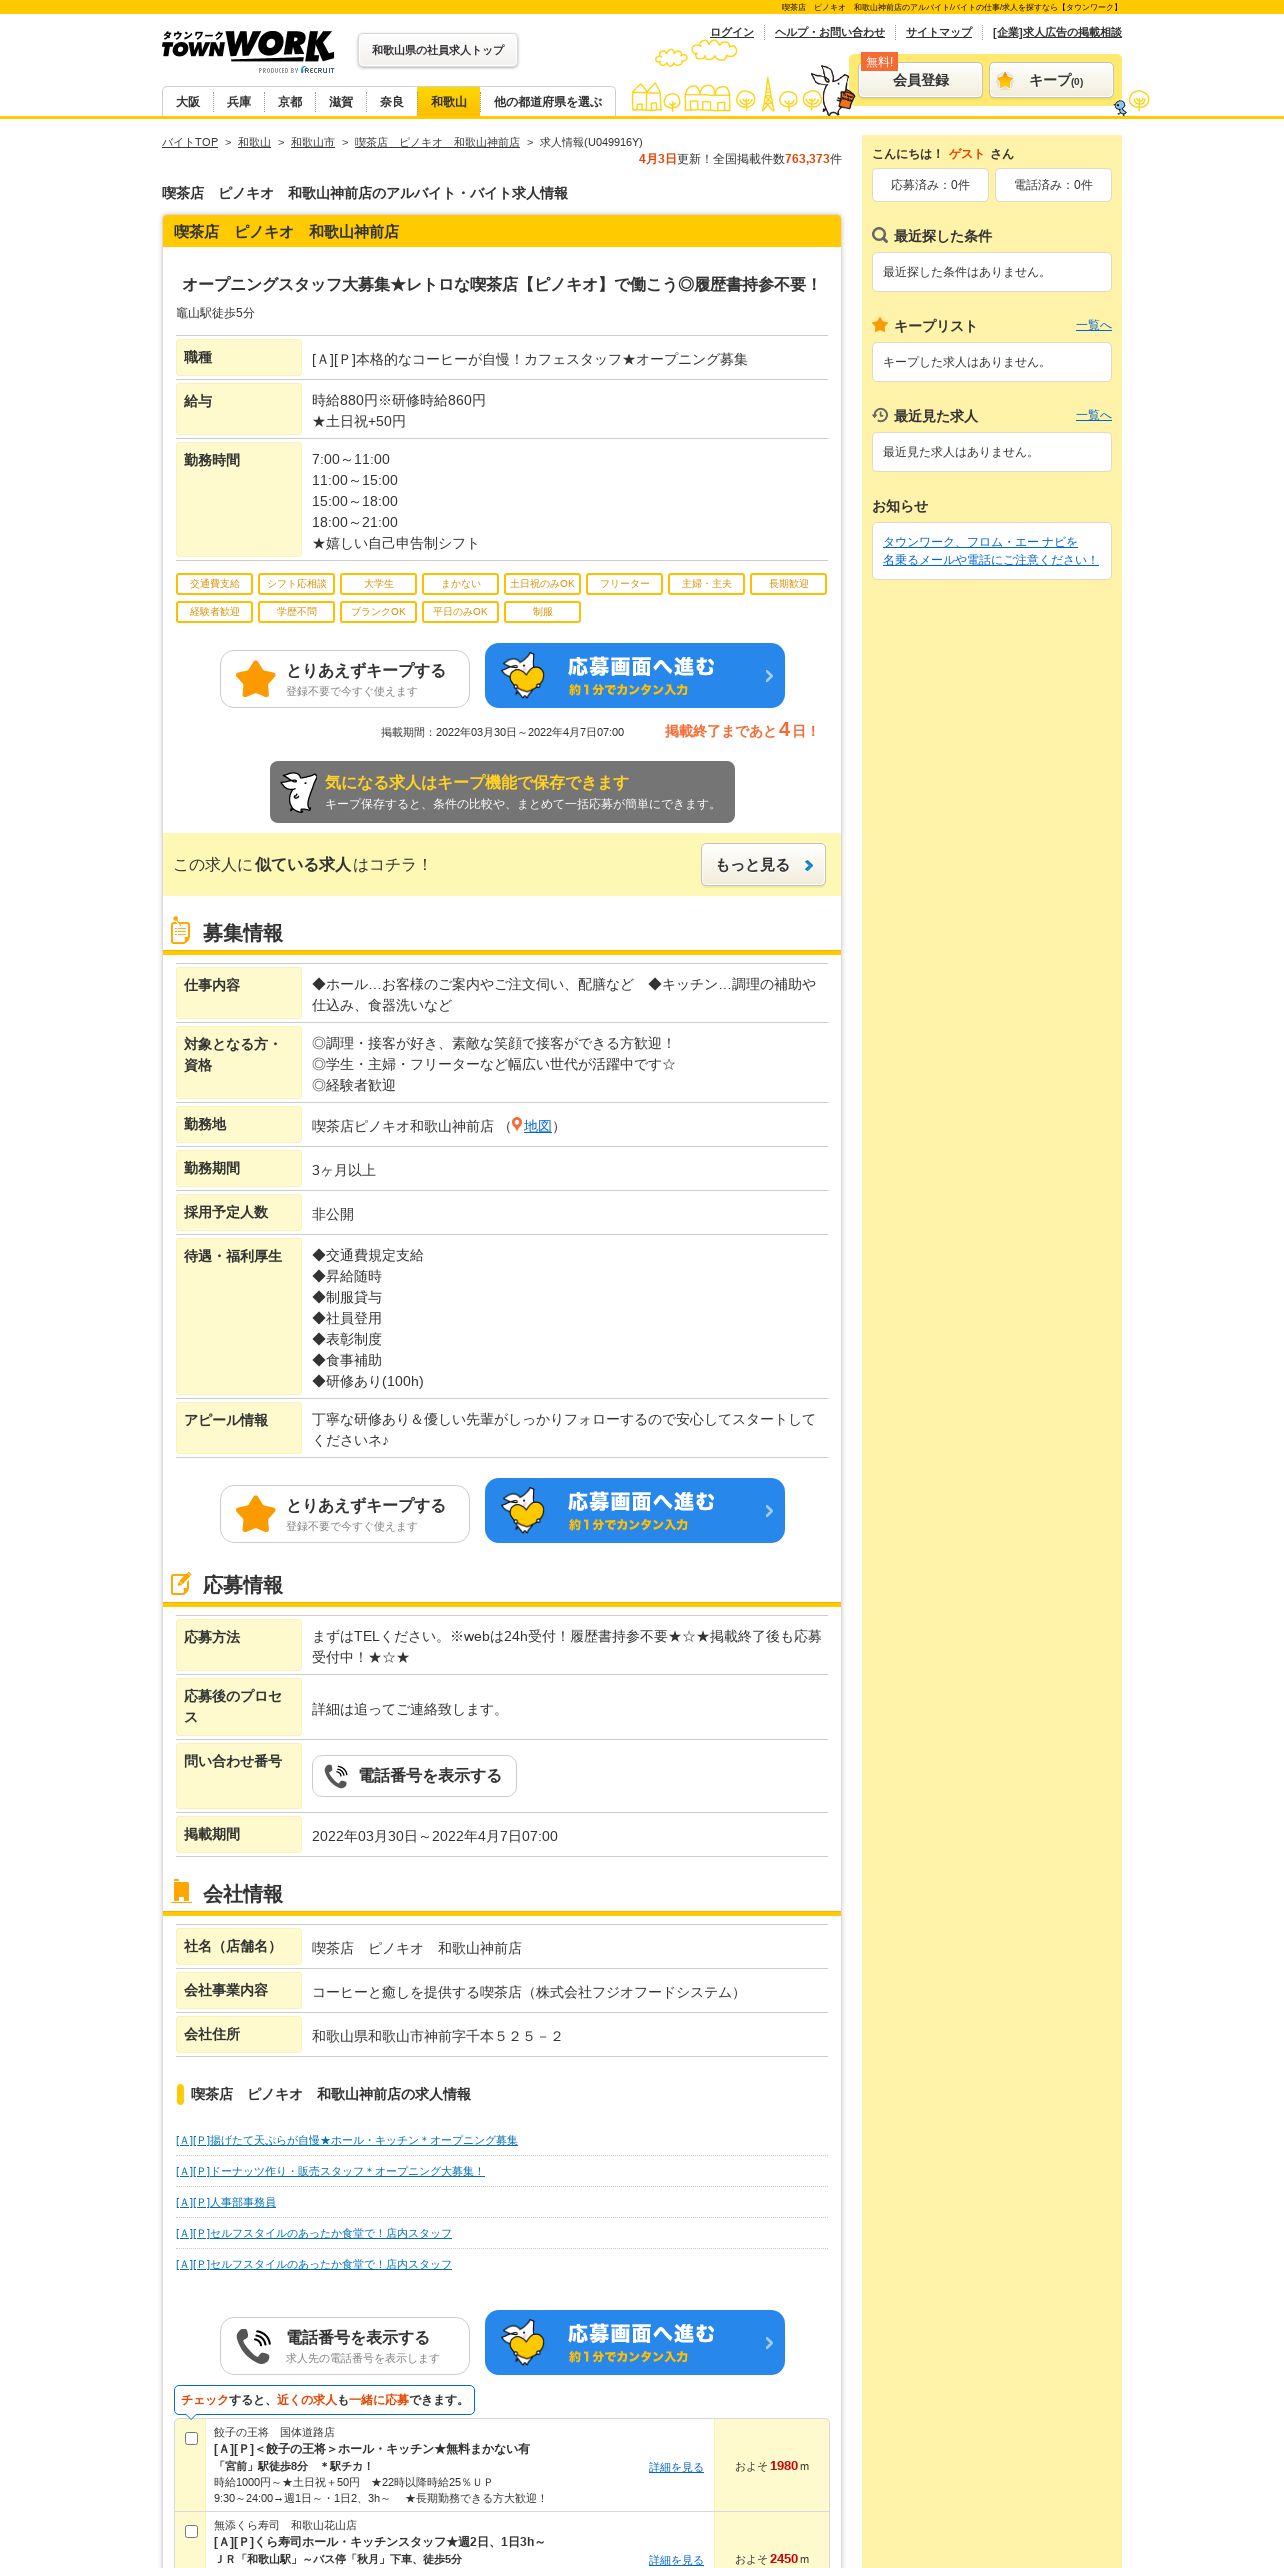Click the phone icon in 問い合わせ番号 row

[x=336, y=1776]
